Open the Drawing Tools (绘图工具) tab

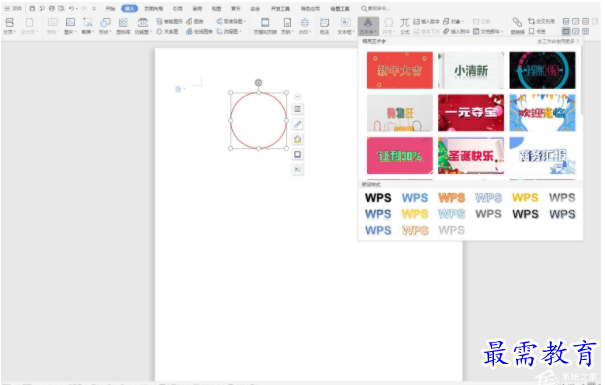[x=340, y=8]
